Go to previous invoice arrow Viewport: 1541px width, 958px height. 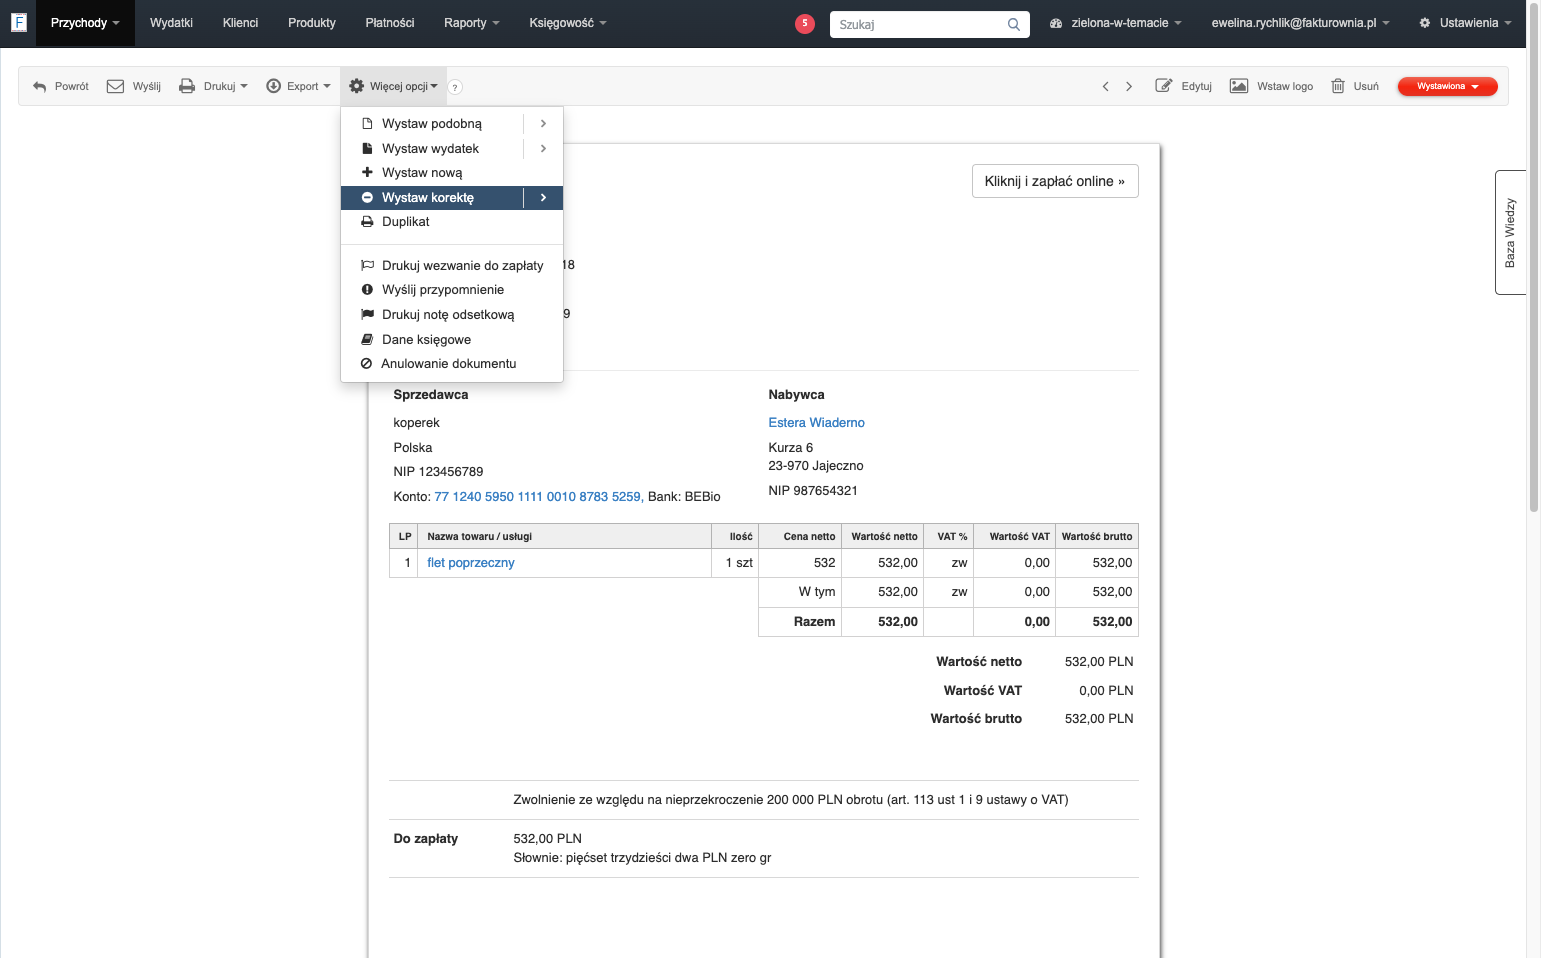1105,86
